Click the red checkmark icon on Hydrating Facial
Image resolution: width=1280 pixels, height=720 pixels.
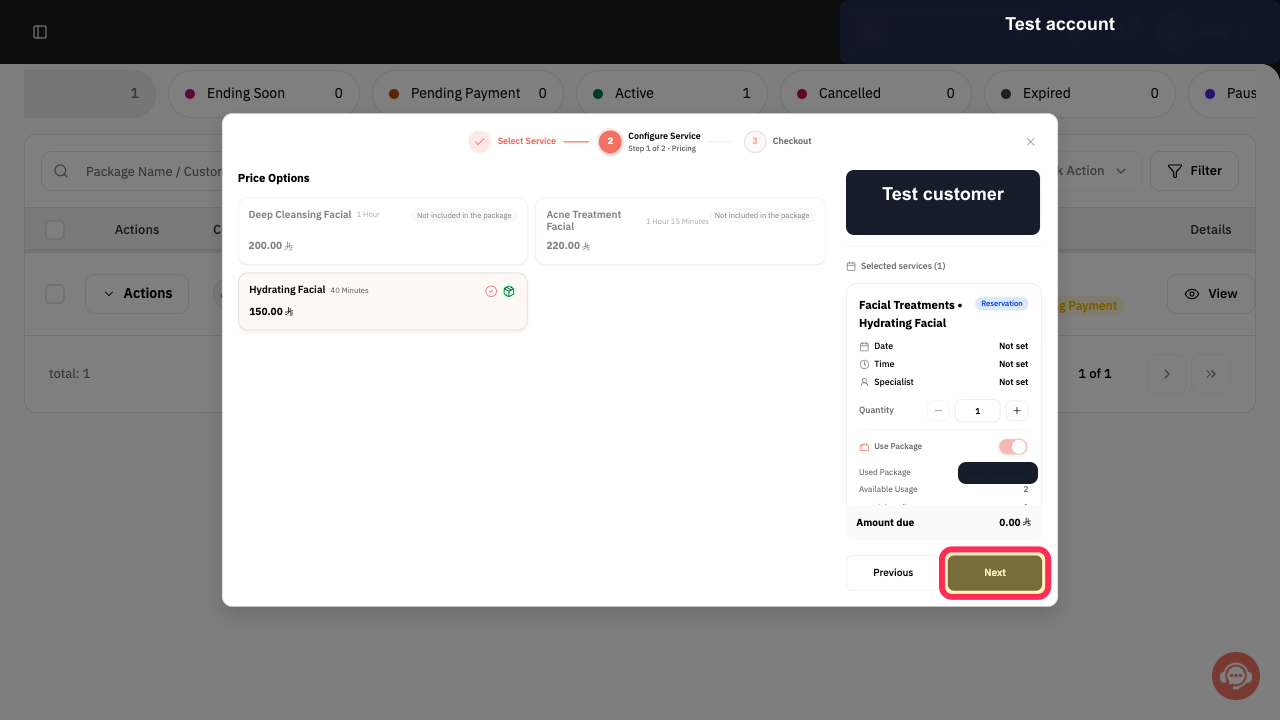[x=491, y=291]
